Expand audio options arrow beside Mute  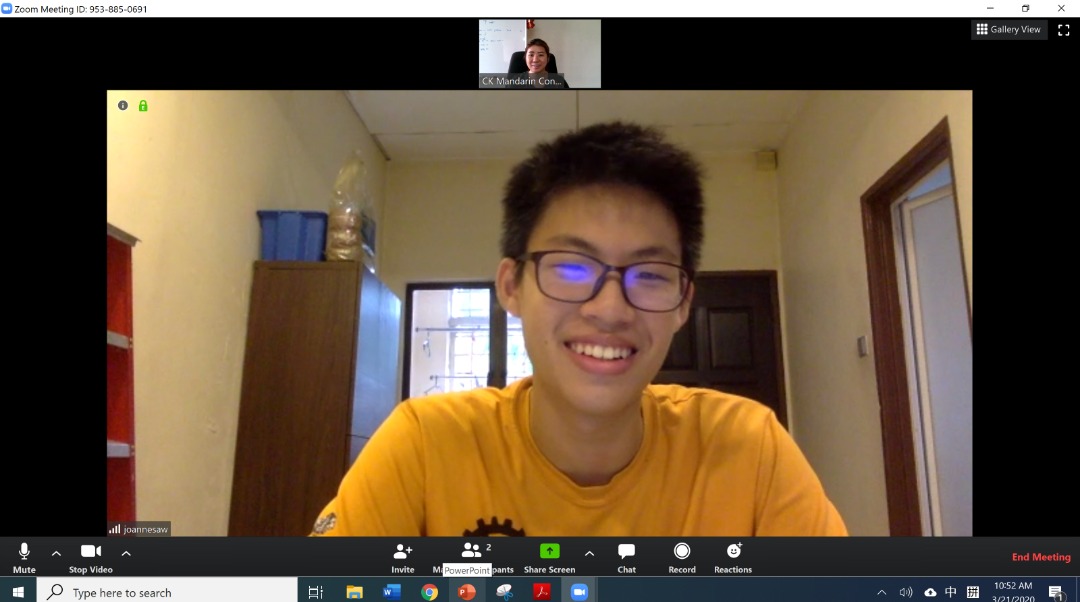pos(56,553)
